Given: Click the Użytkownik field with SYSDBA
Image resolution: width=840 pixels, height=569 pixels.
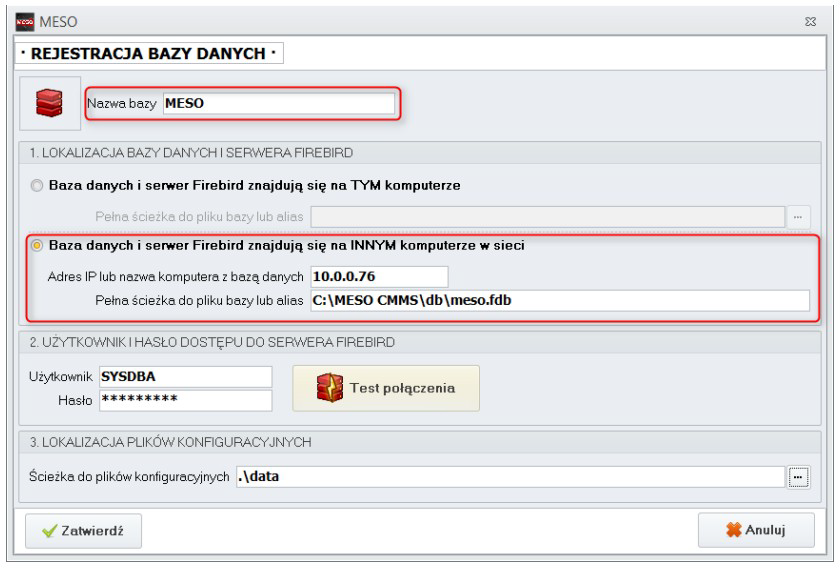Looking at the screenshot, I should click(x=185, y=375).
